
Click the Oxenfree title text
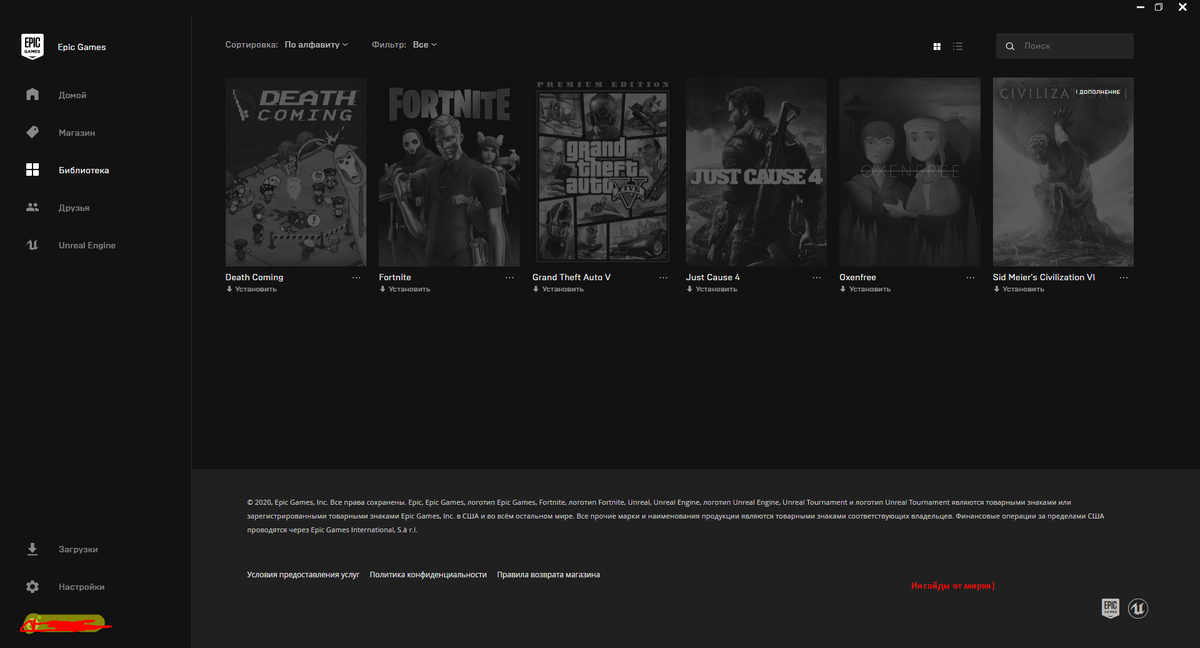(858, 277)
